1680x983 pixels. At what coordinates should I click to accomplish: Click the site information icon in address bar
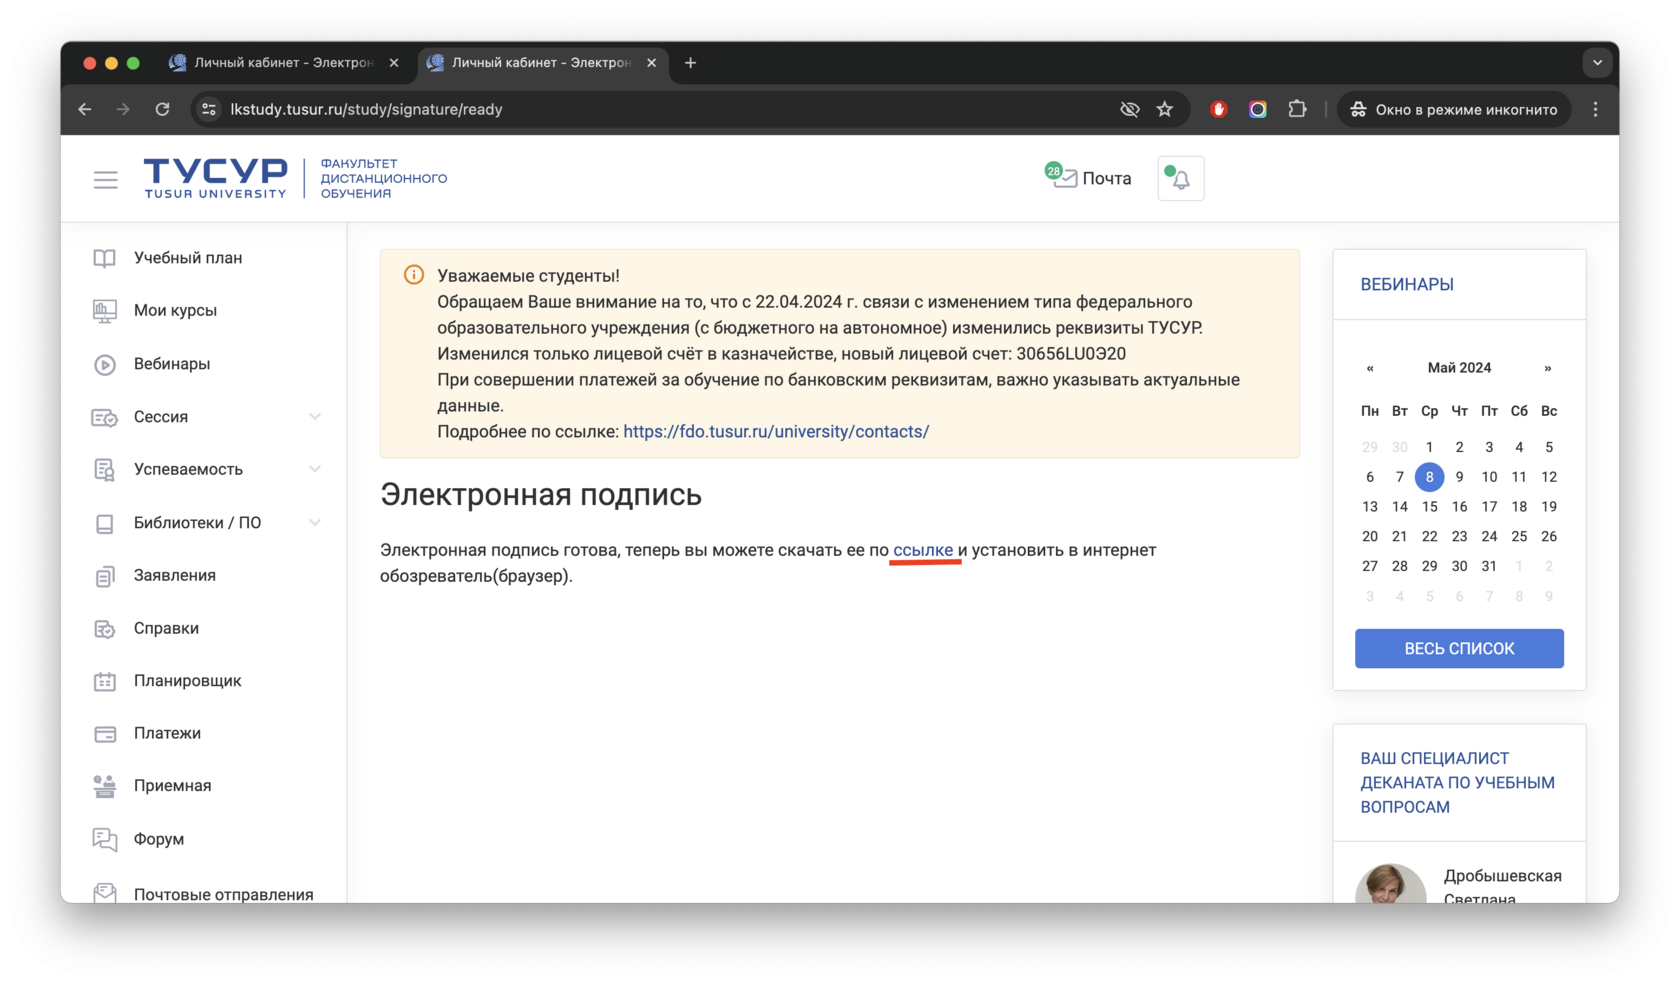pos(209,109)
